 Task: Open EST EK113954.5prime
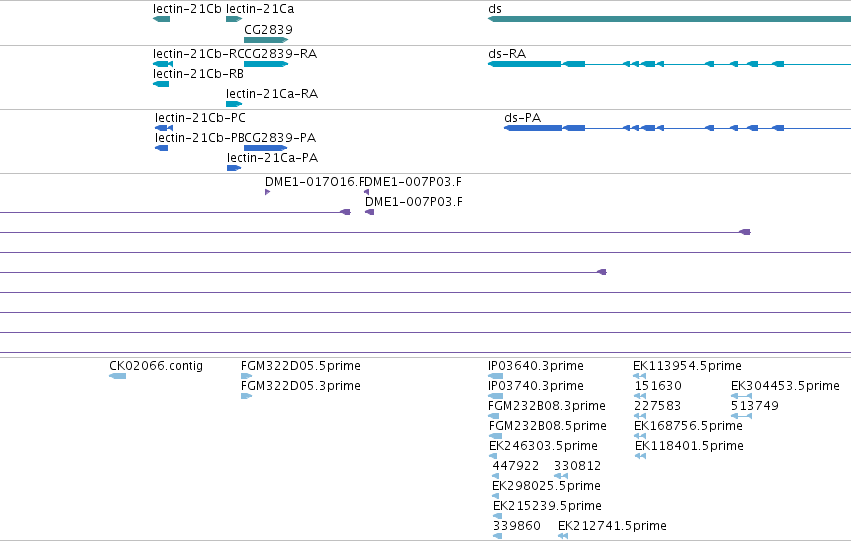tap(639, 376)
